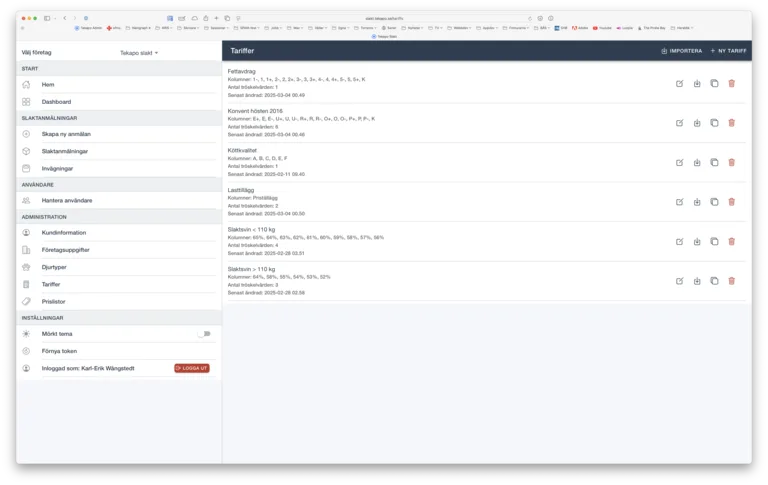
Task: Duplicate the Fettavdrag tariff
Action: (x=714, y=84)
